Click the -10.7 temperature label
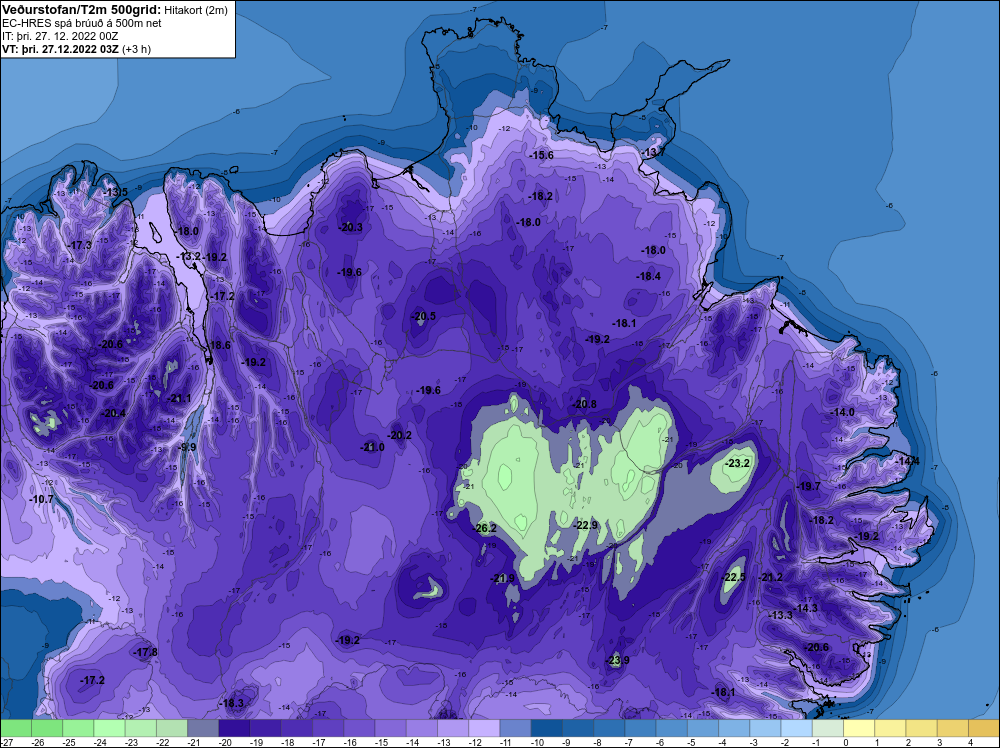This screenshot has height=748, width=1000. tap(43, 499)
